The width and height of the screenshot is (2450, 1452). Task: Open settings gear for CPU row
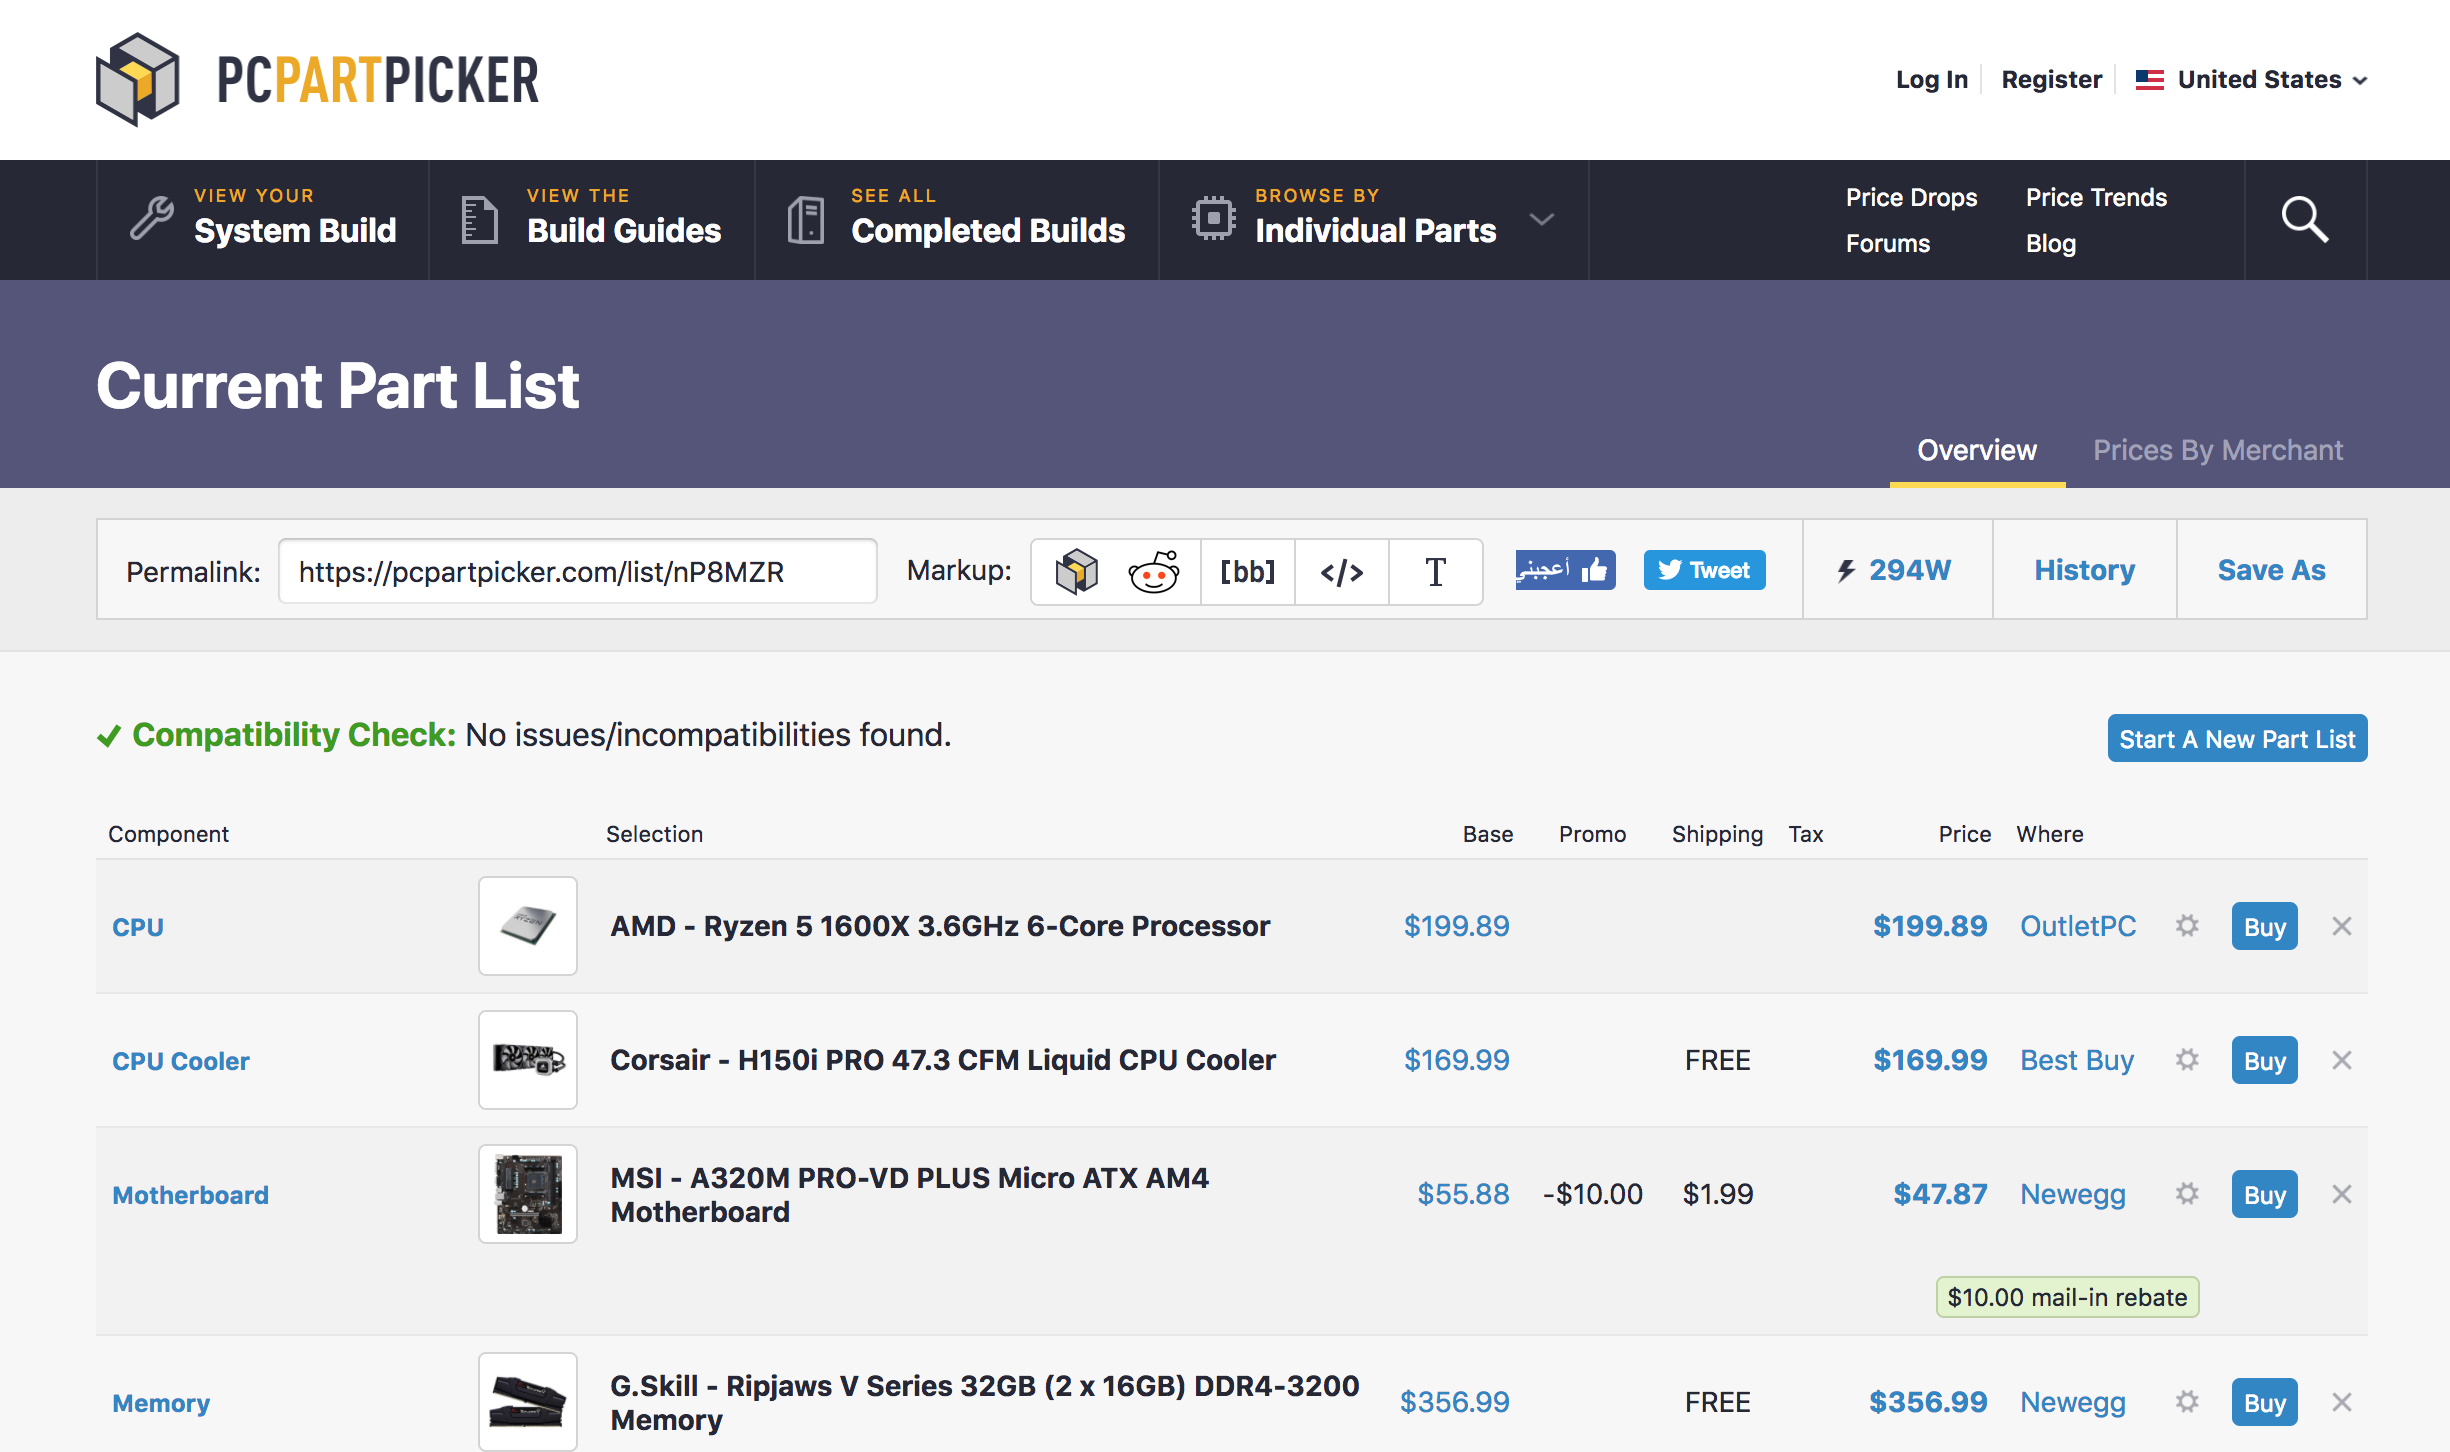2187,926
